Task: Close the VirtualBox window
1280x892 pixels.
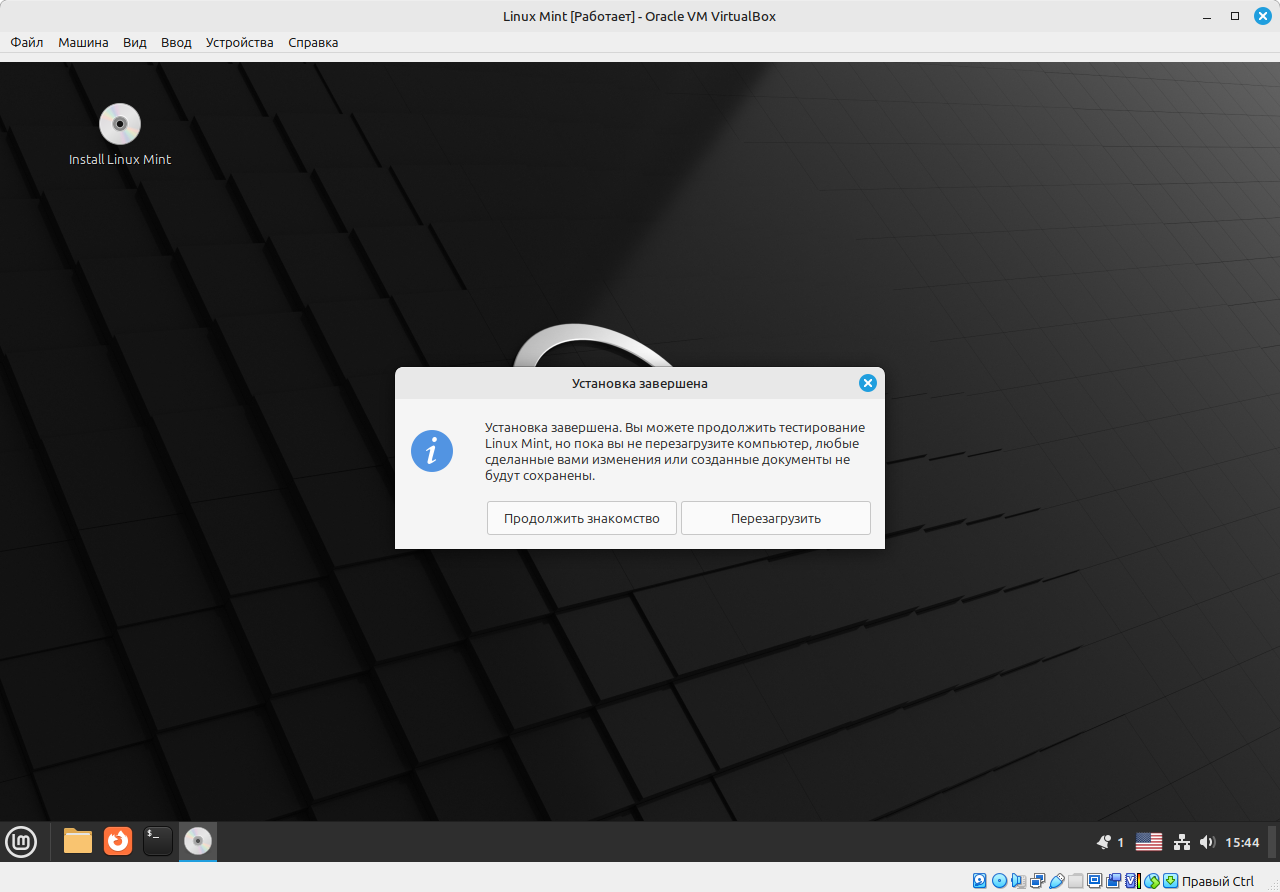Action: pyautogui.click(x=1262, y=16)
